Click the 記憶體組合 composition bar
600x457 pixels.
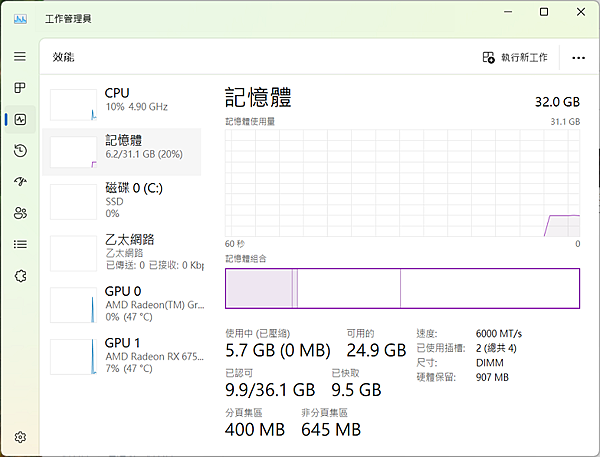(402, 288)
